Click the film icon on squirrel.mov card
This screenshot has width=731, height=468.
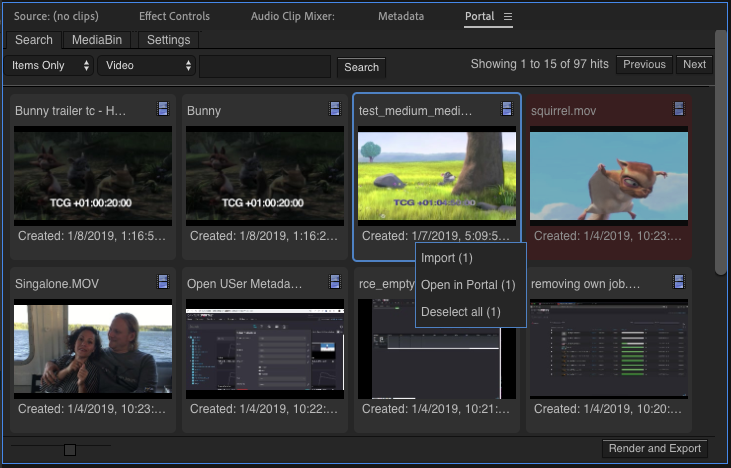pos(679,109)
